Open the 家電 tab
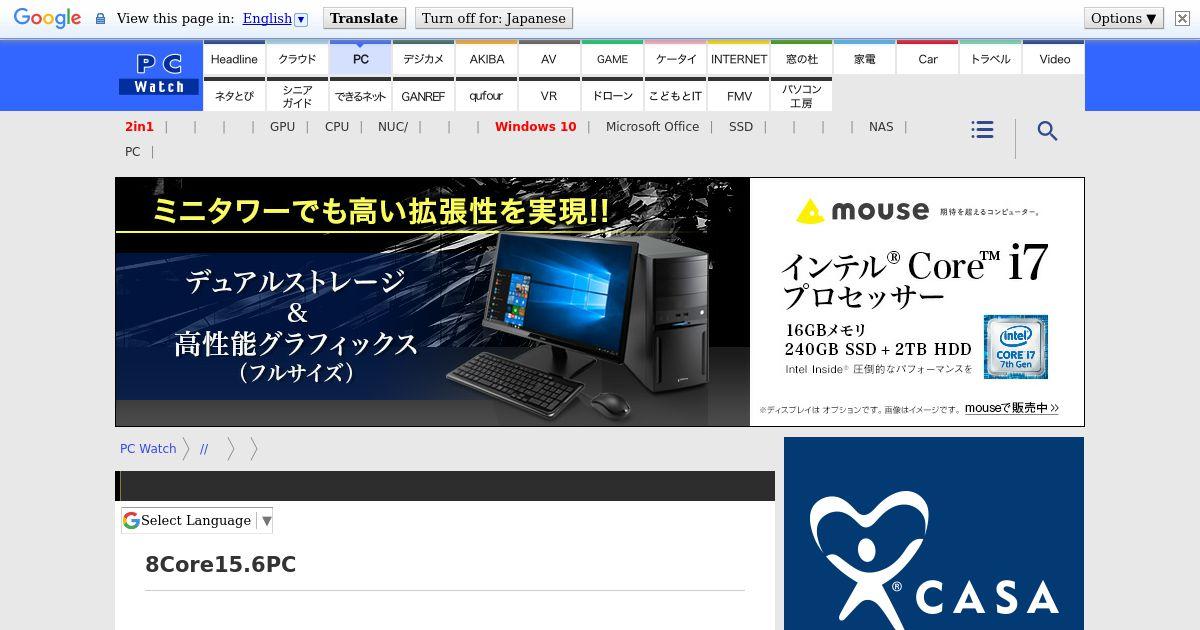1200x630 pixels. (864, 58)
